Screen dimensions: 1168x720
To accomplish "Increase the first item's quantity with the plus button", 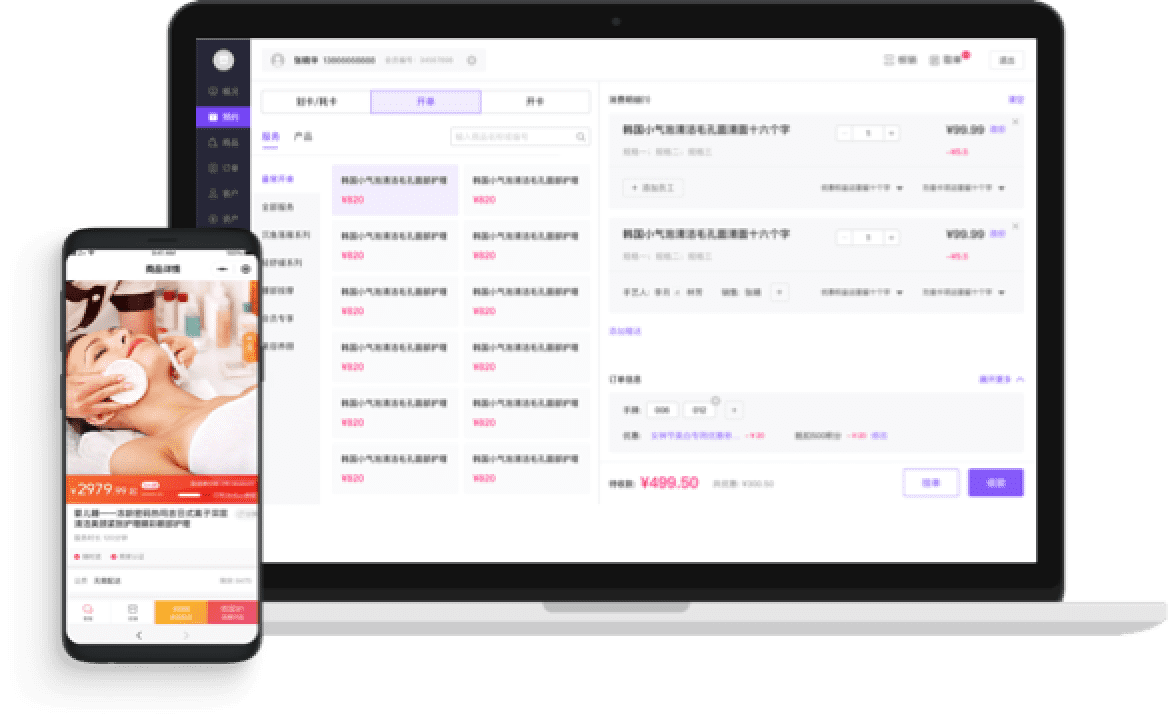I will tap(891, 133).
